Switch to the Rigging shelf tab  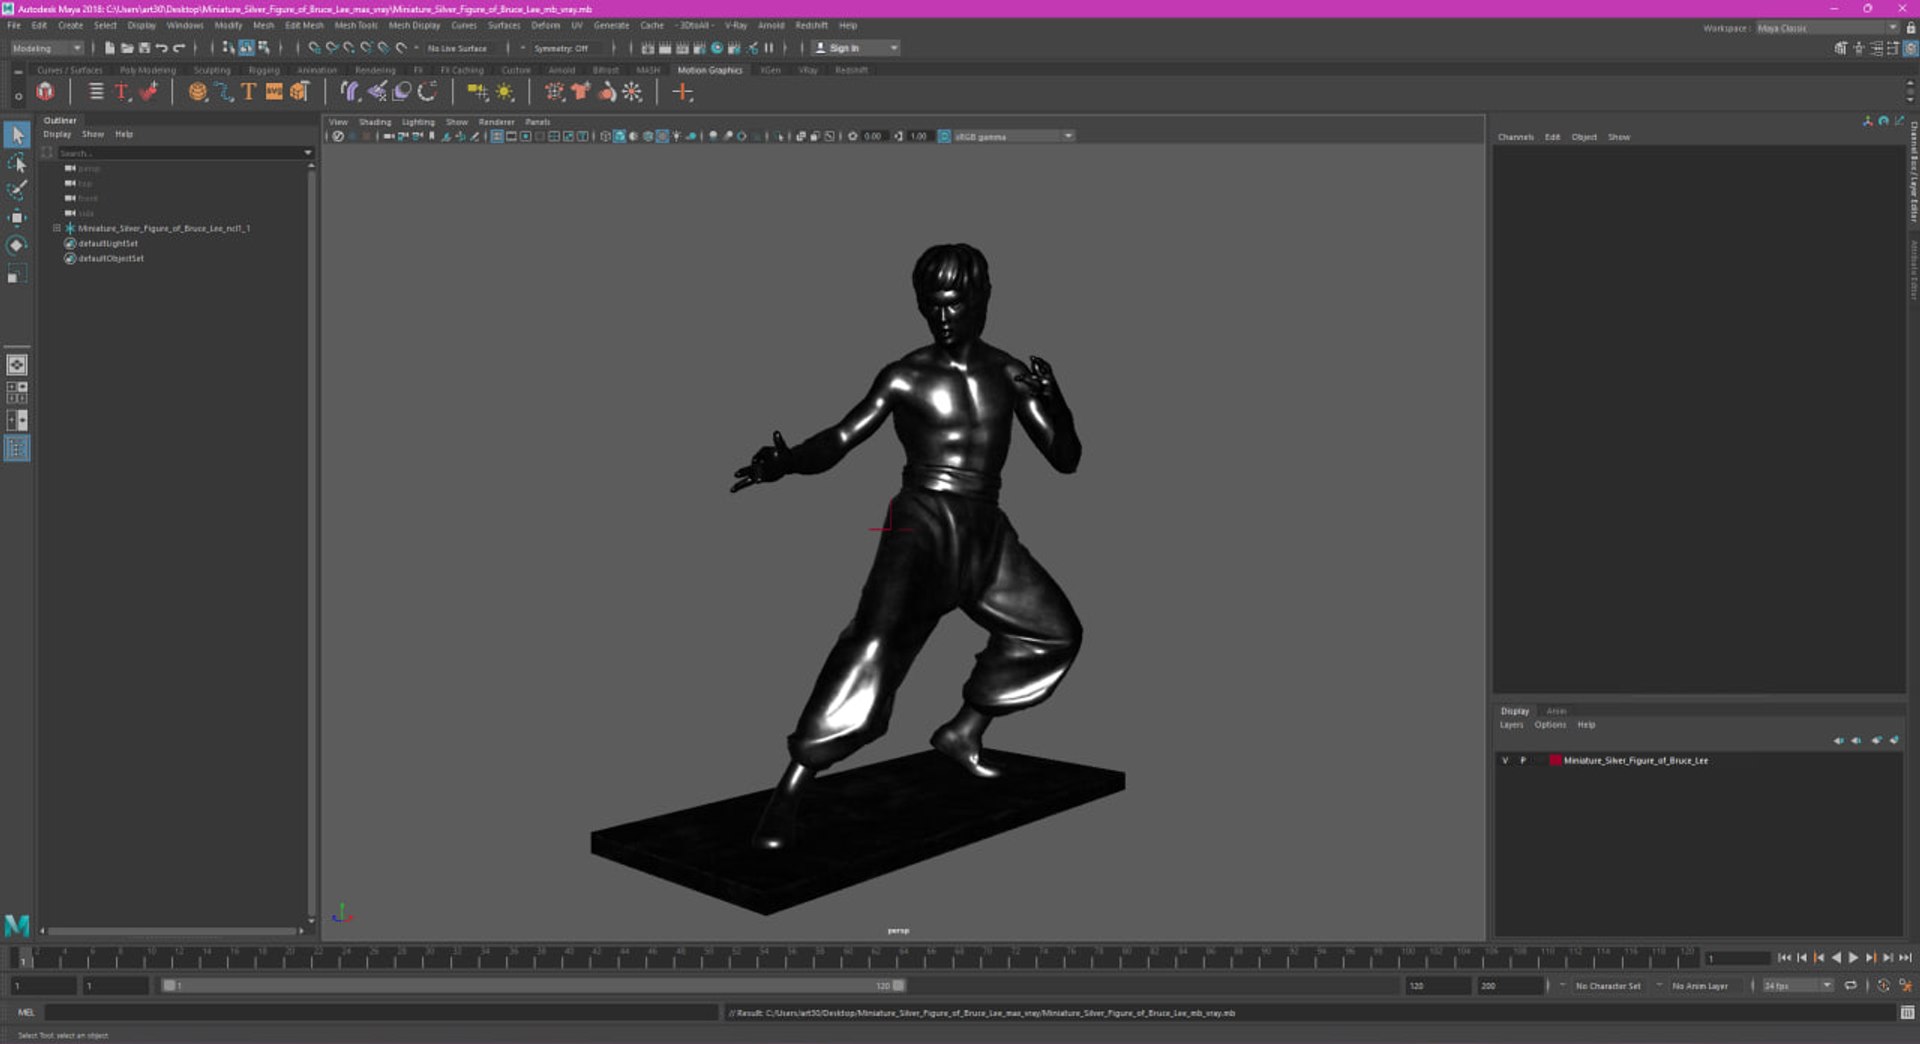pos(264,71)
